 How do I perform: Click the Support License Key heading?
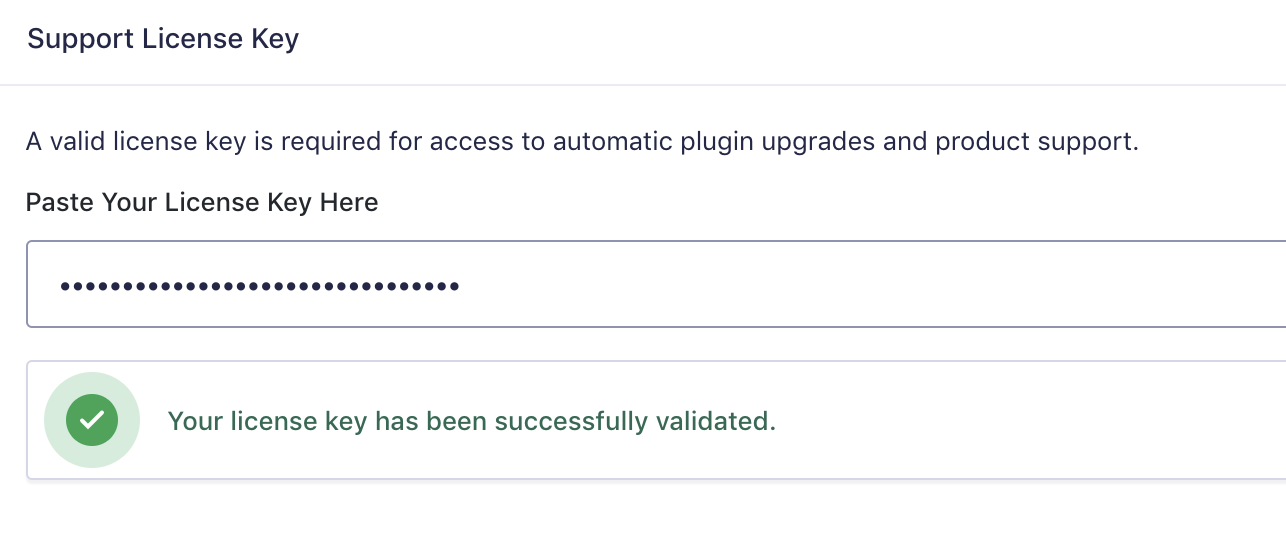pyautogui.click(x=163, y=40)
